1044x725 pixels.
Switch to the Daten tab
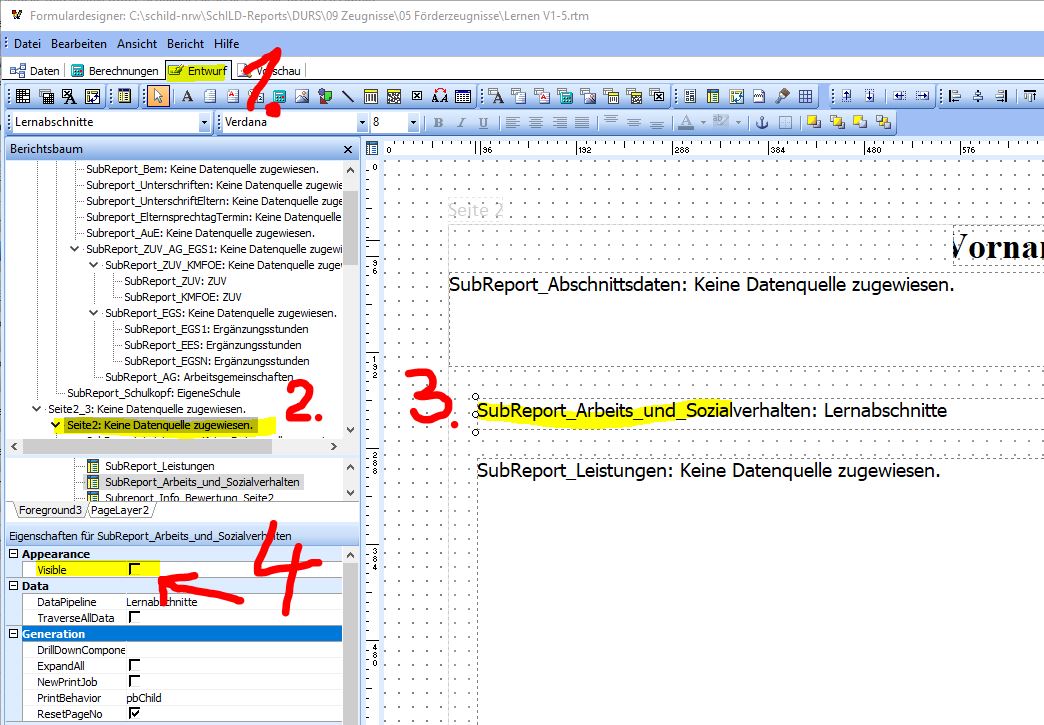pyautogui.click(x=35, y=71)
